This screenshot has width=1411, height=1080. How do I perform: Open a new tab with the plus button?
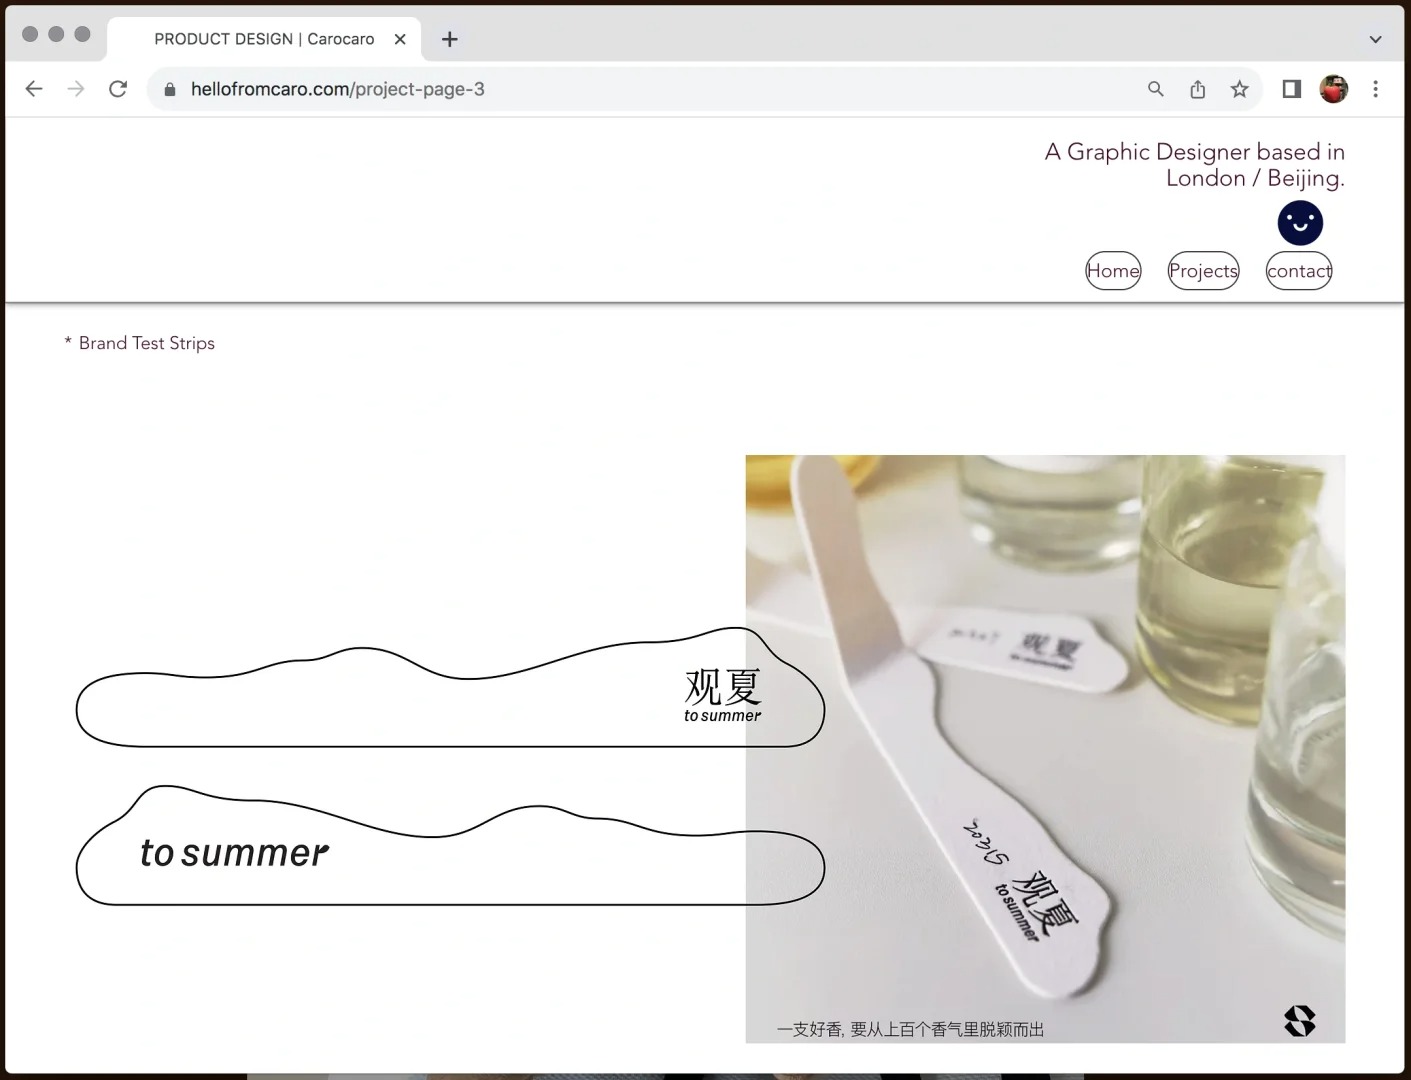pyautogui.click(x=450, y=39)
